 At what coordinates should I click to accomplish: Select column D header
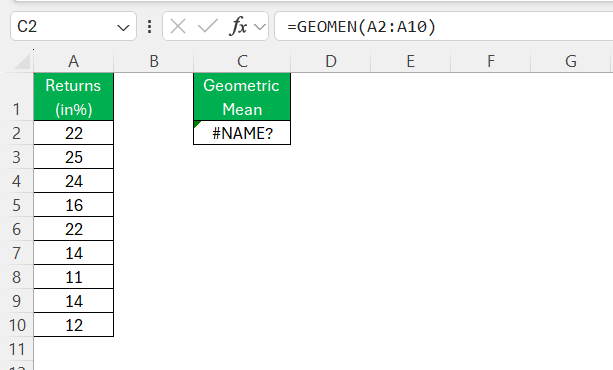click(331, 61)
